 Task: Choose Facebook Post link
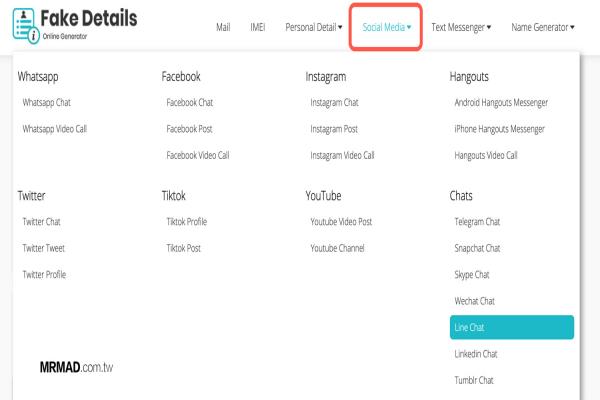tap(189, 129)
